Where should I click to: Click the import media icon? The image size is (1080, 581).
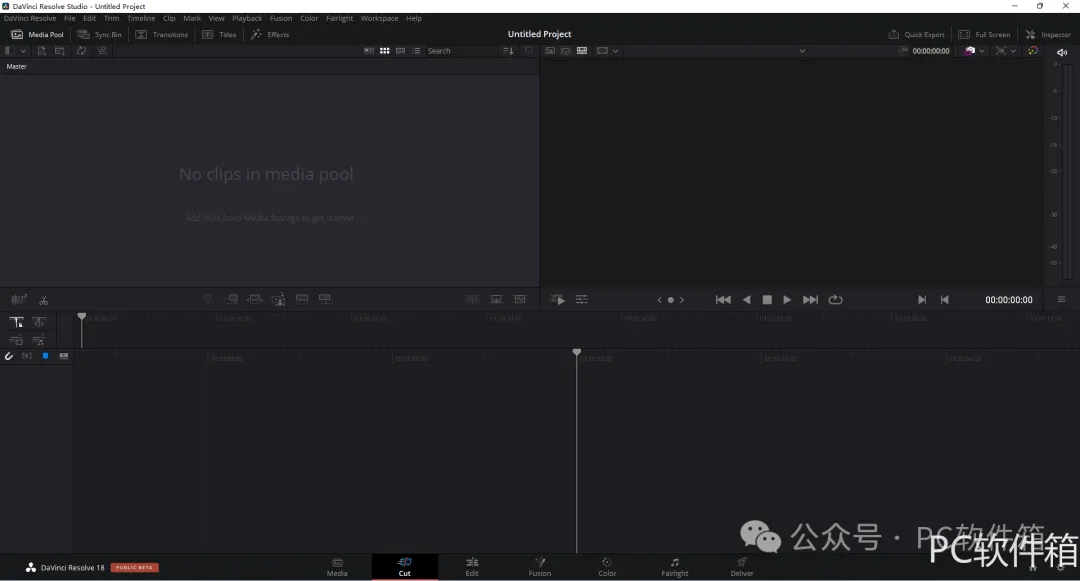41,51
